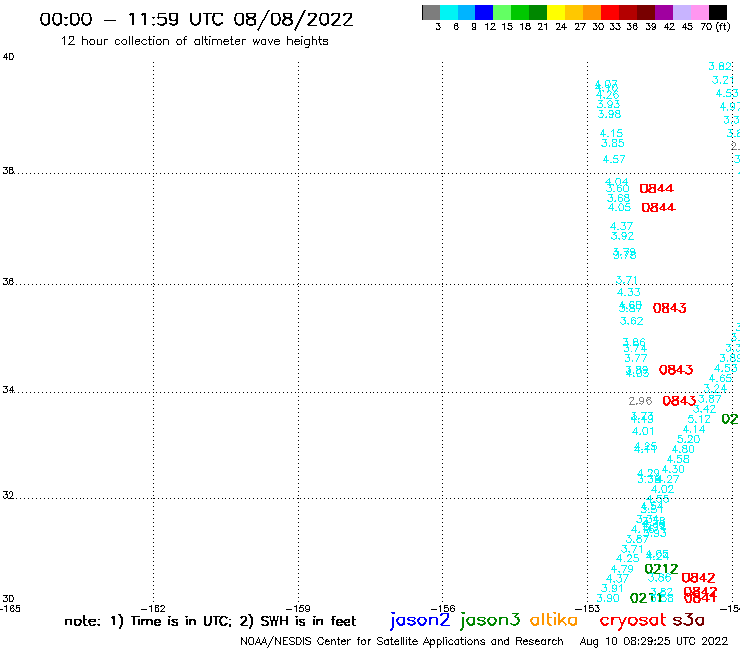Click the latitude axis label '32'
Image resolution: width=740 pixels, height=650 pixels.
pyautogui.click(x=8, y=495)
